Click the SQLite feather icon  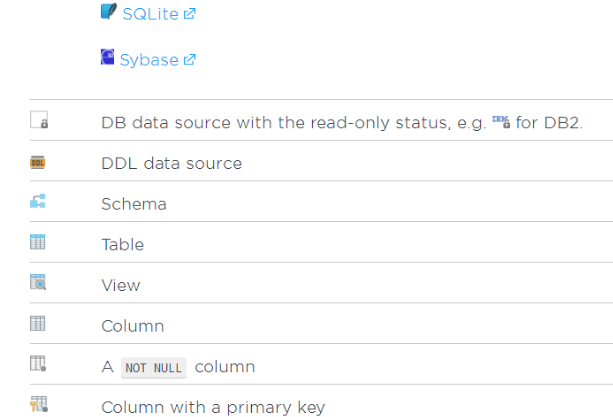click(109, 13)
